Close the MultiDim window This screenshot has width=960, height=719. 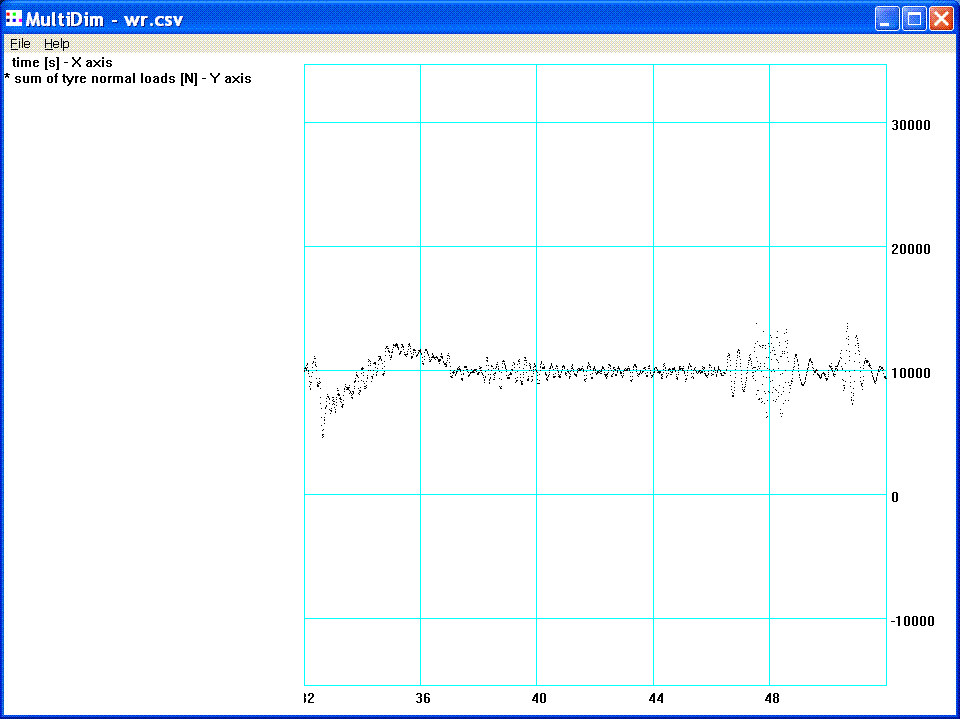click(941, 19)
